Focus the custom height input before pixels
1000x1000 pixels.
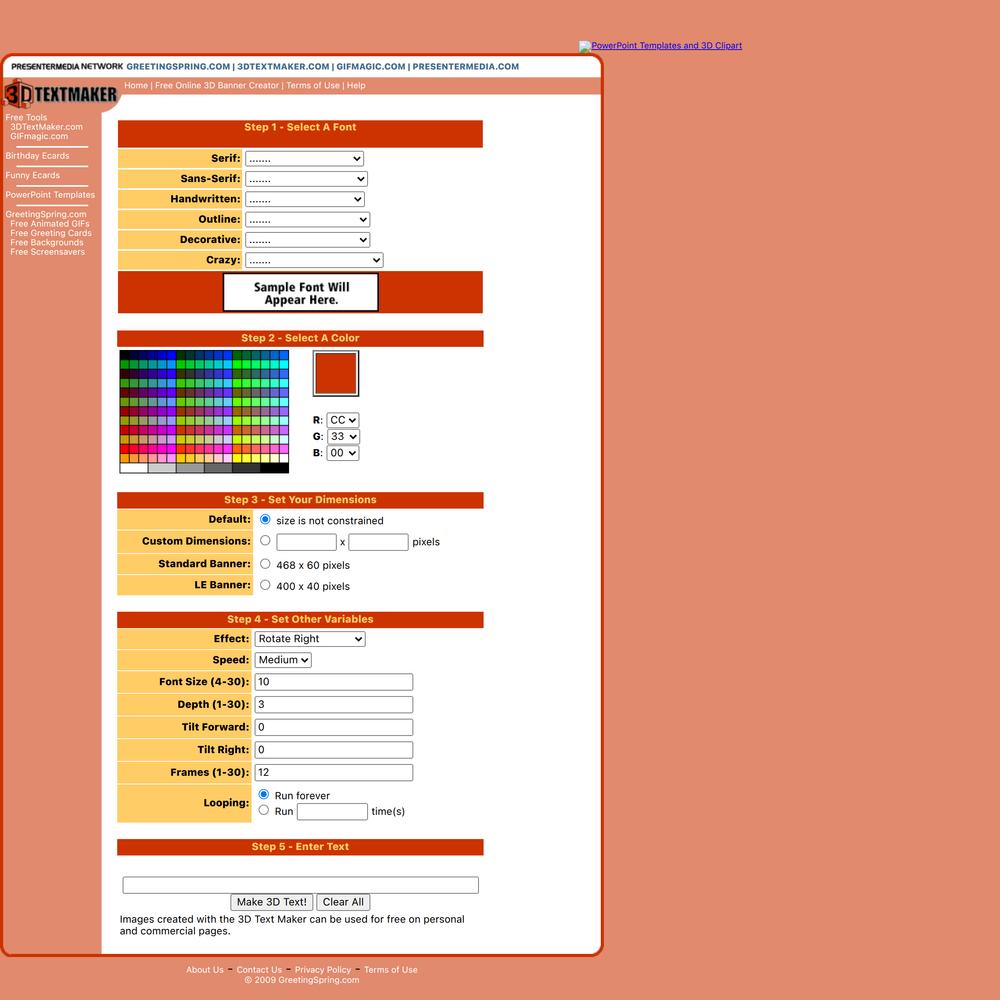click(x=378, y=542)
